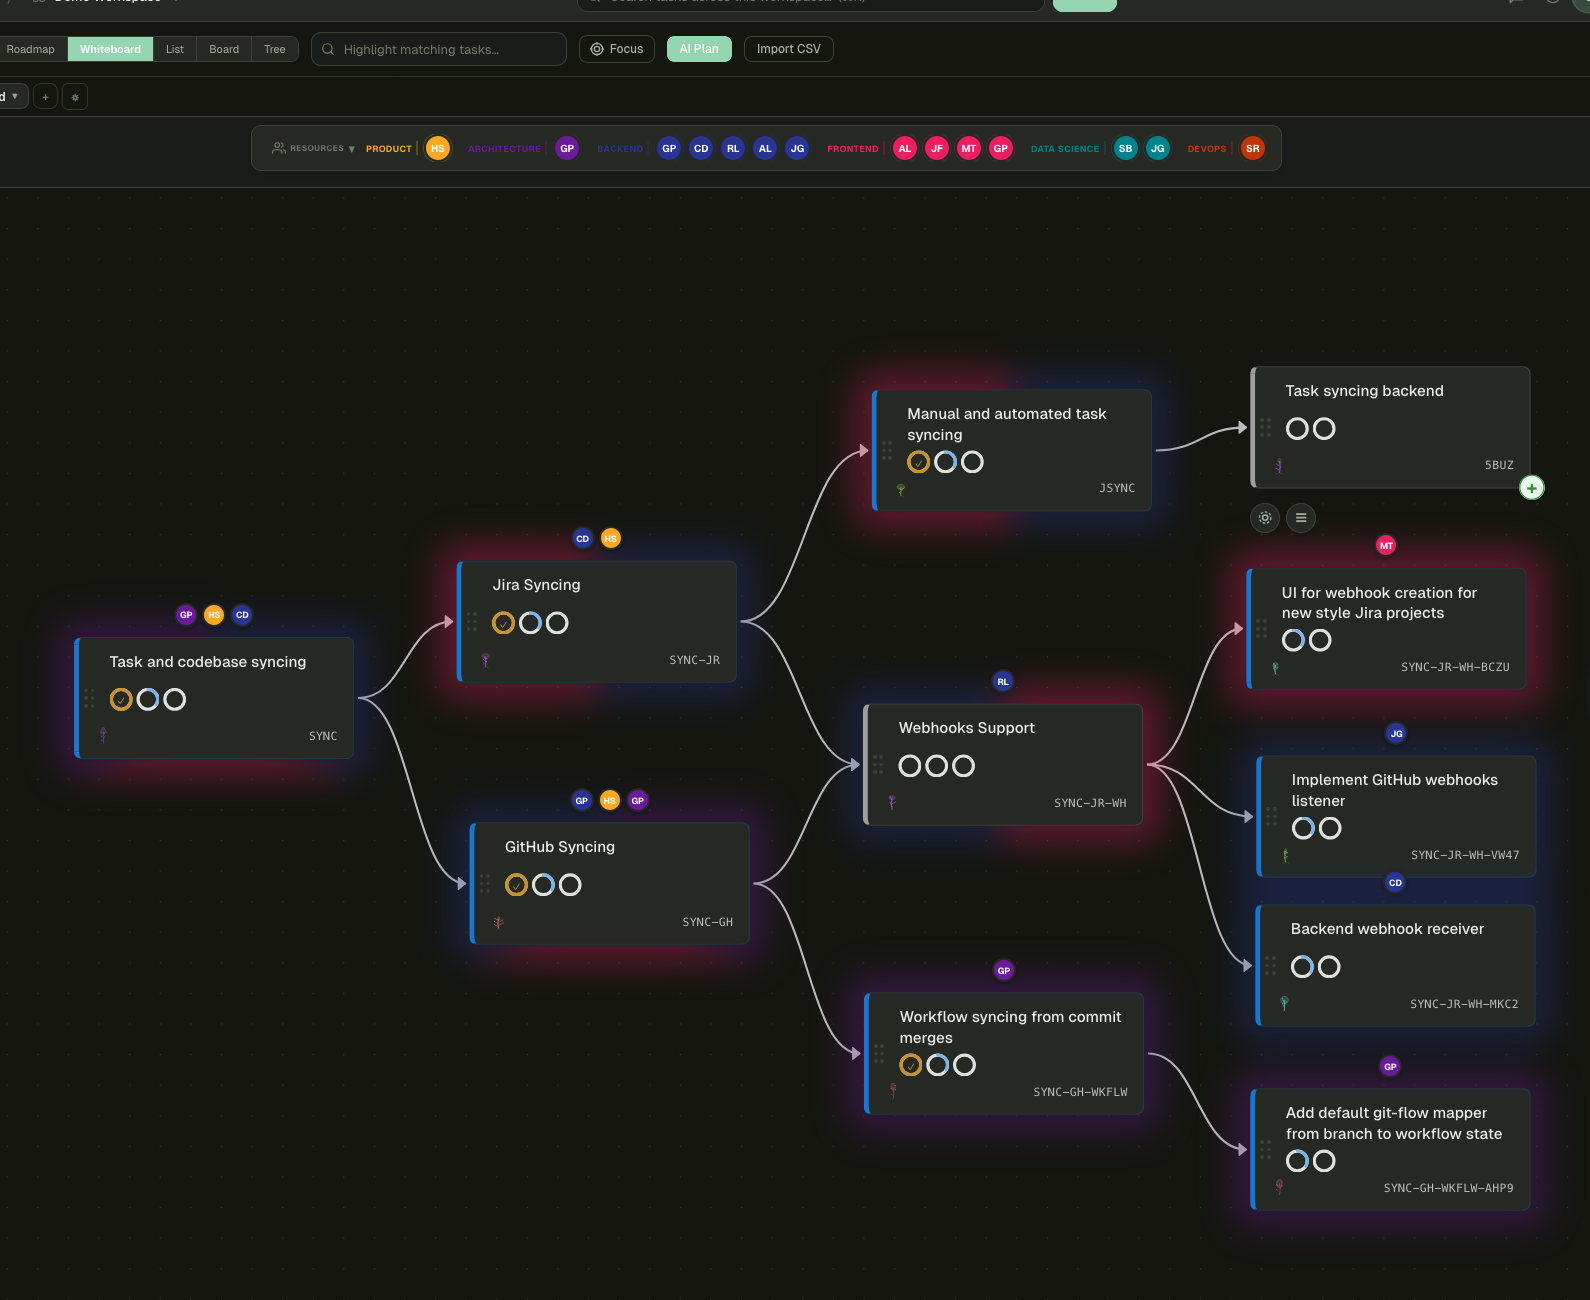Click the small gear button beside plus
The width and height of the screenshot is (1590, 1300).
(75, 97)
